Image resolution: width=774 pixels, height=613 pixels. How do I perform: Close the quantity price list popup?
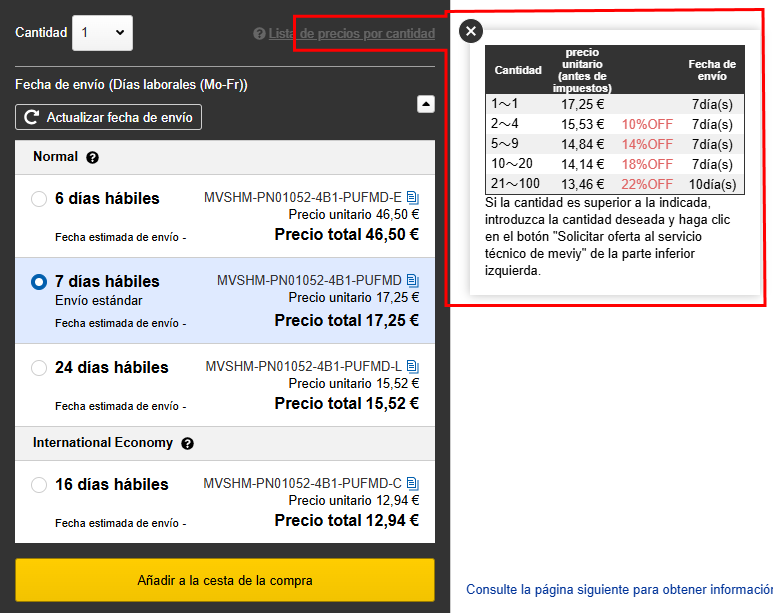471,31
